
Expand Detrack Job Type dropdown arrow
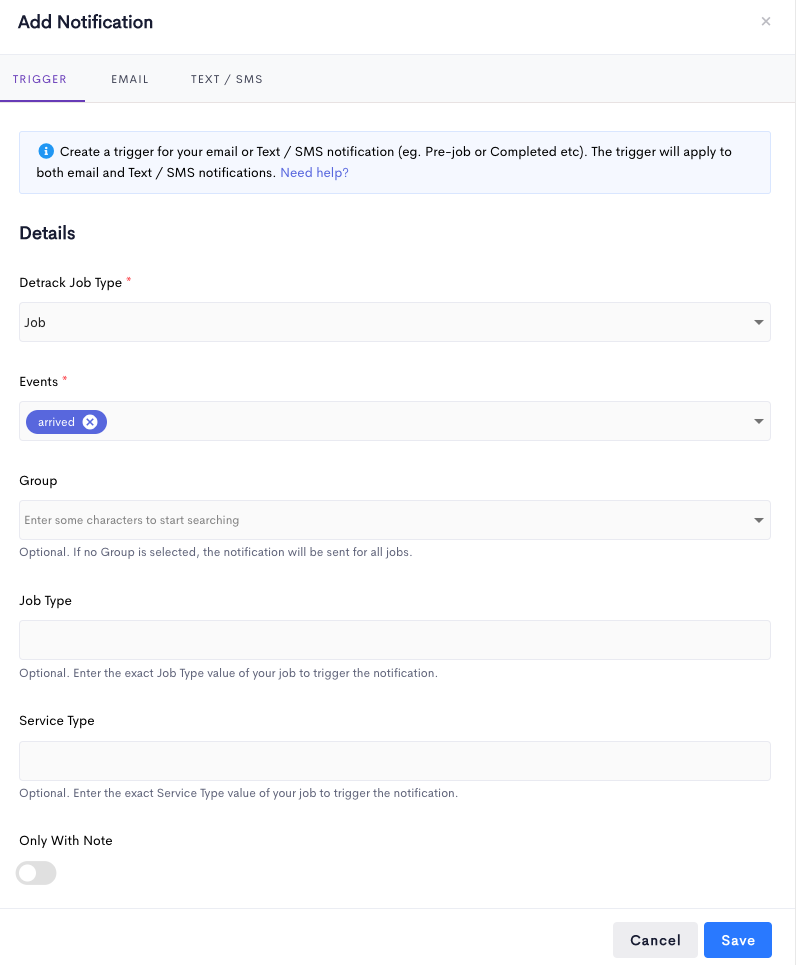(x=759, y=323)
